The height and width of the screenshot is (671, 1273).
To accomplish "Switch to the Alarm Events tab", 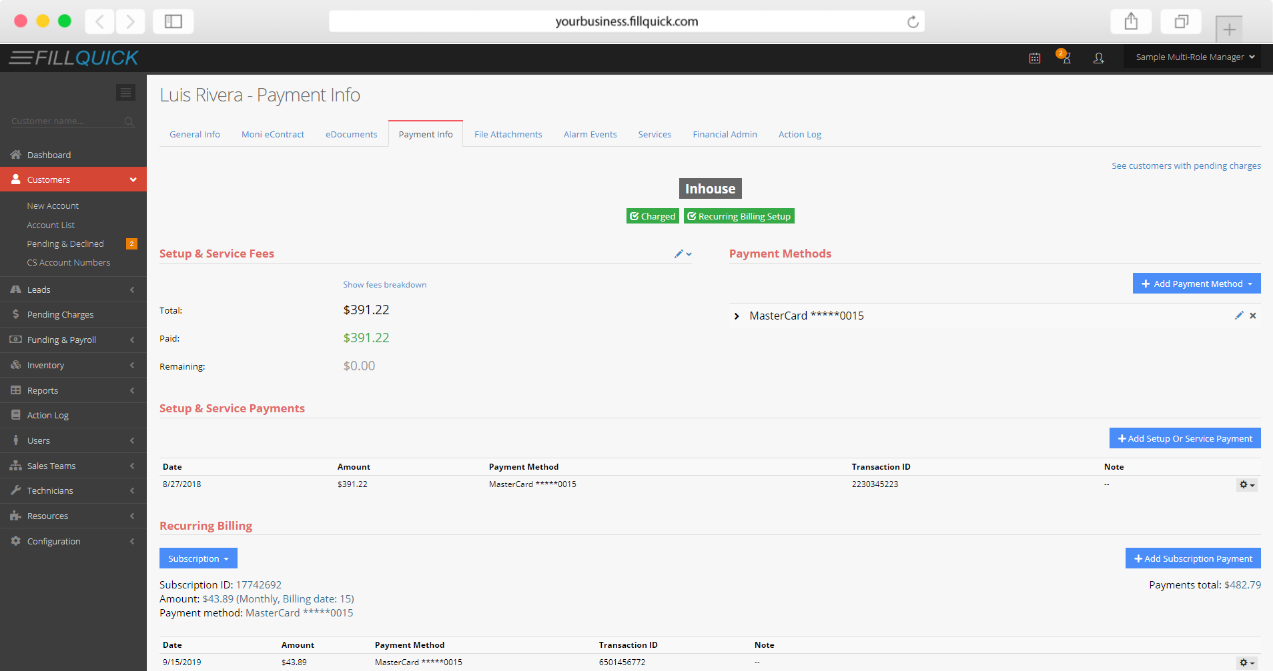I will (x=590, y=134).
